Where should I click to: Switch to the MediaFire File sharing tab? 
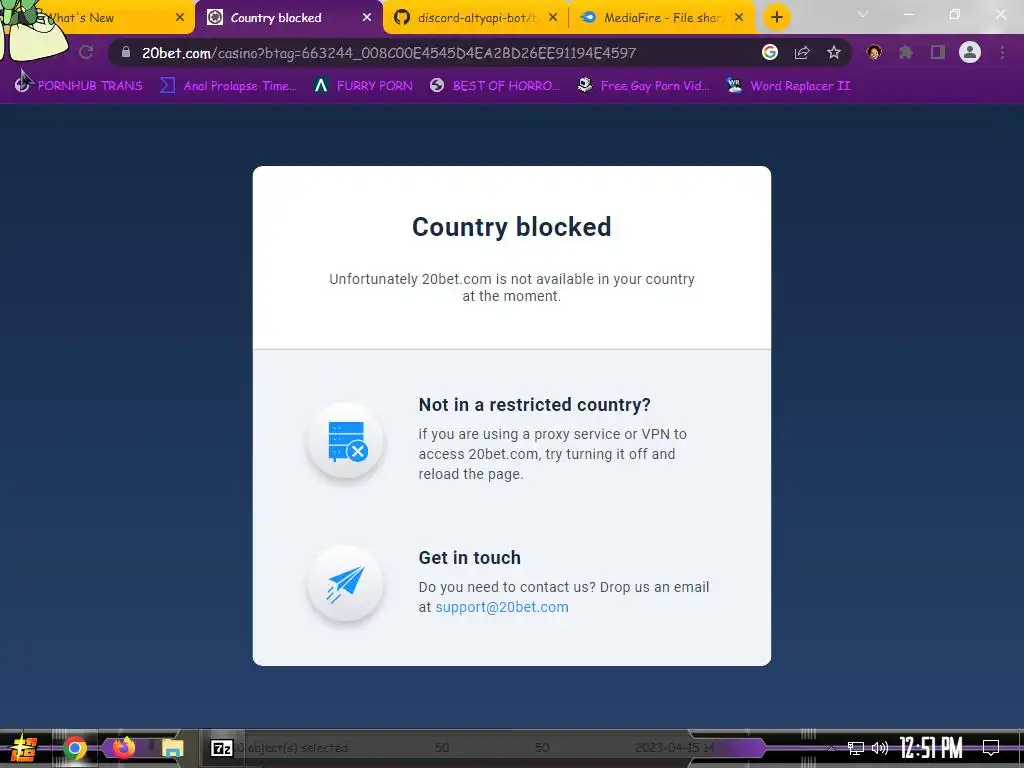tap(663, 18)
